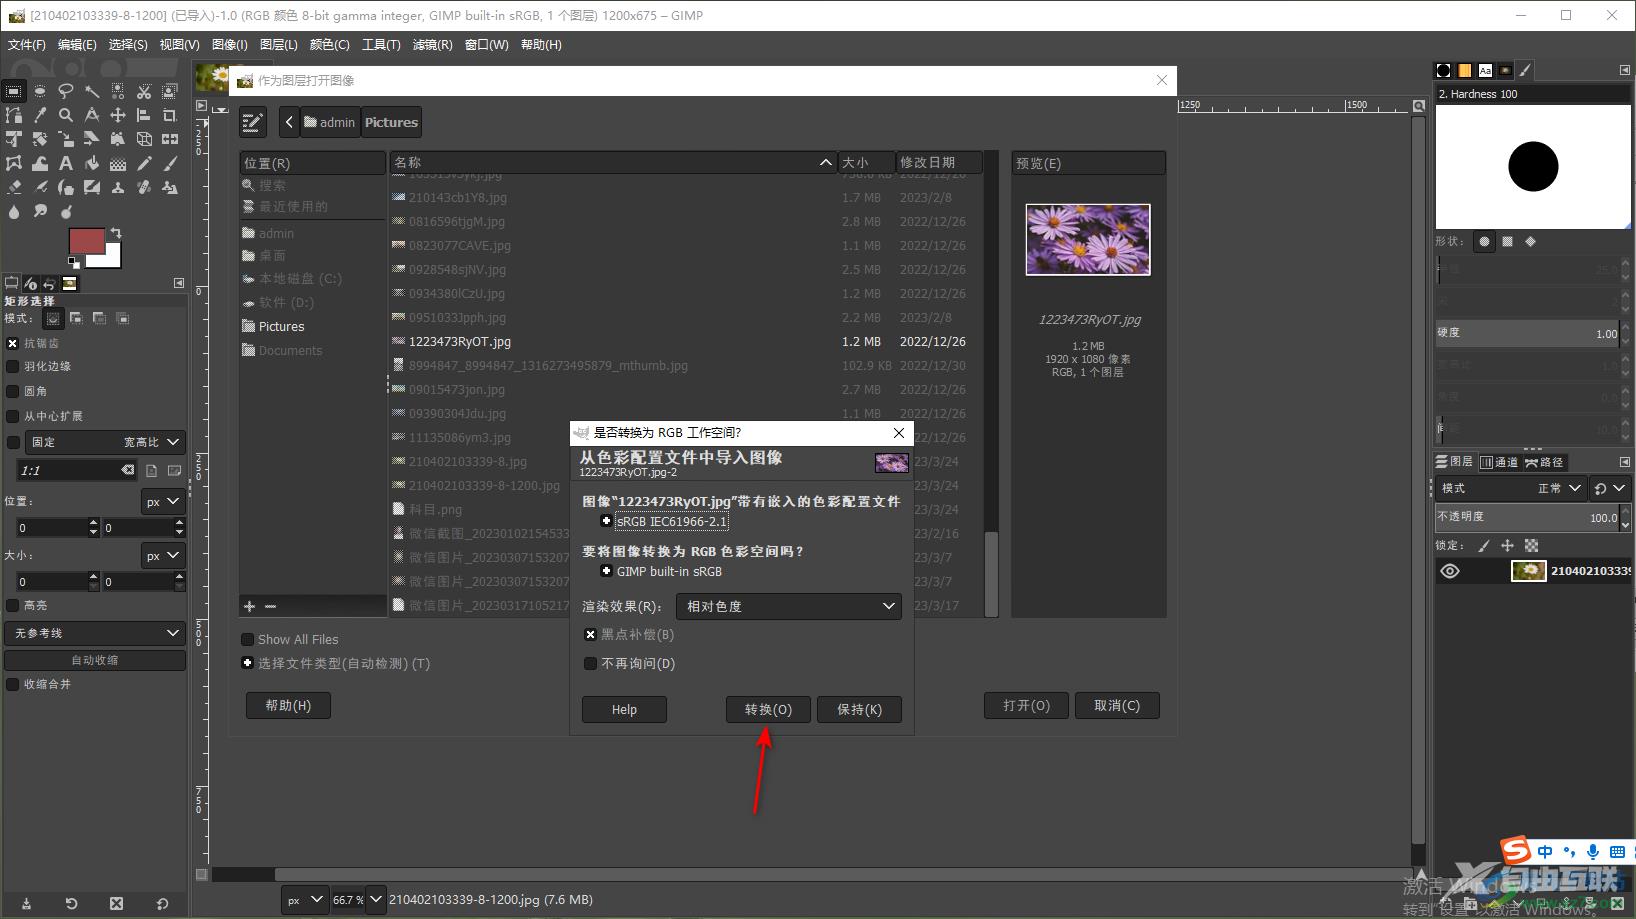Click the red foreground color swatch
Screen dimensions: 1636x919
tap(85, 241)
